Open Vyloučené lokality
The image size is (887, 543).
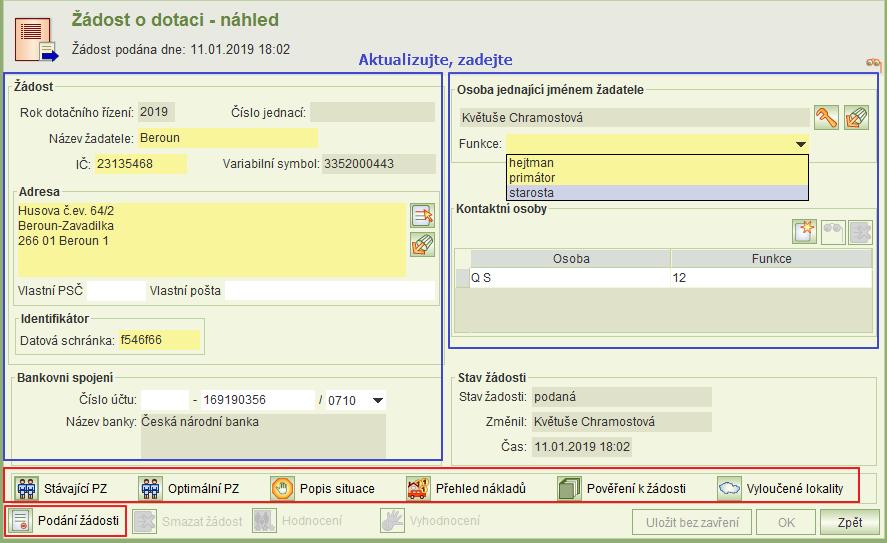781,488
